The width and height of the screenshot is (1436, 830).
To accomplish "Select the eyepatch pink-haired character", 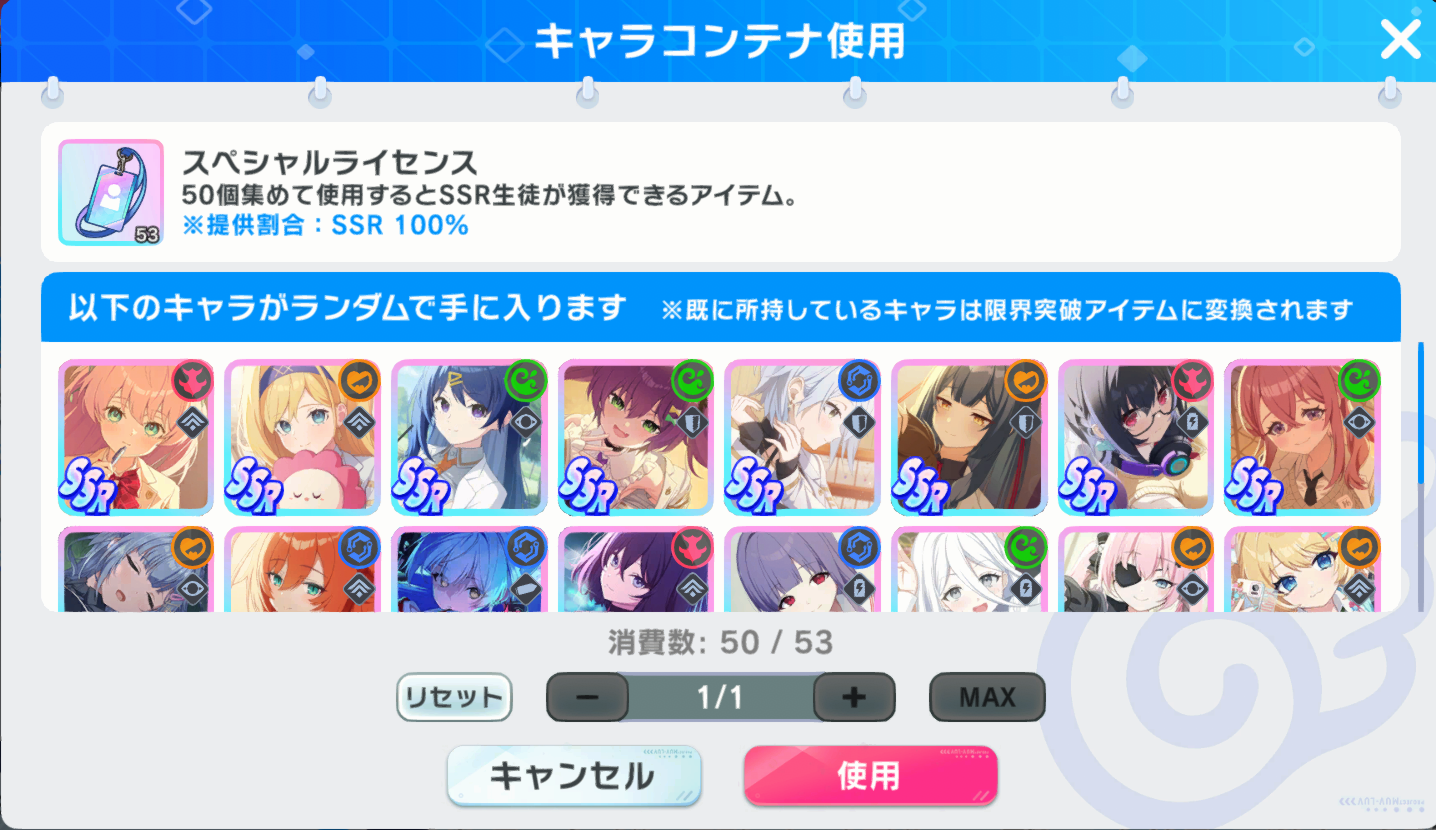I will 1135,569.
